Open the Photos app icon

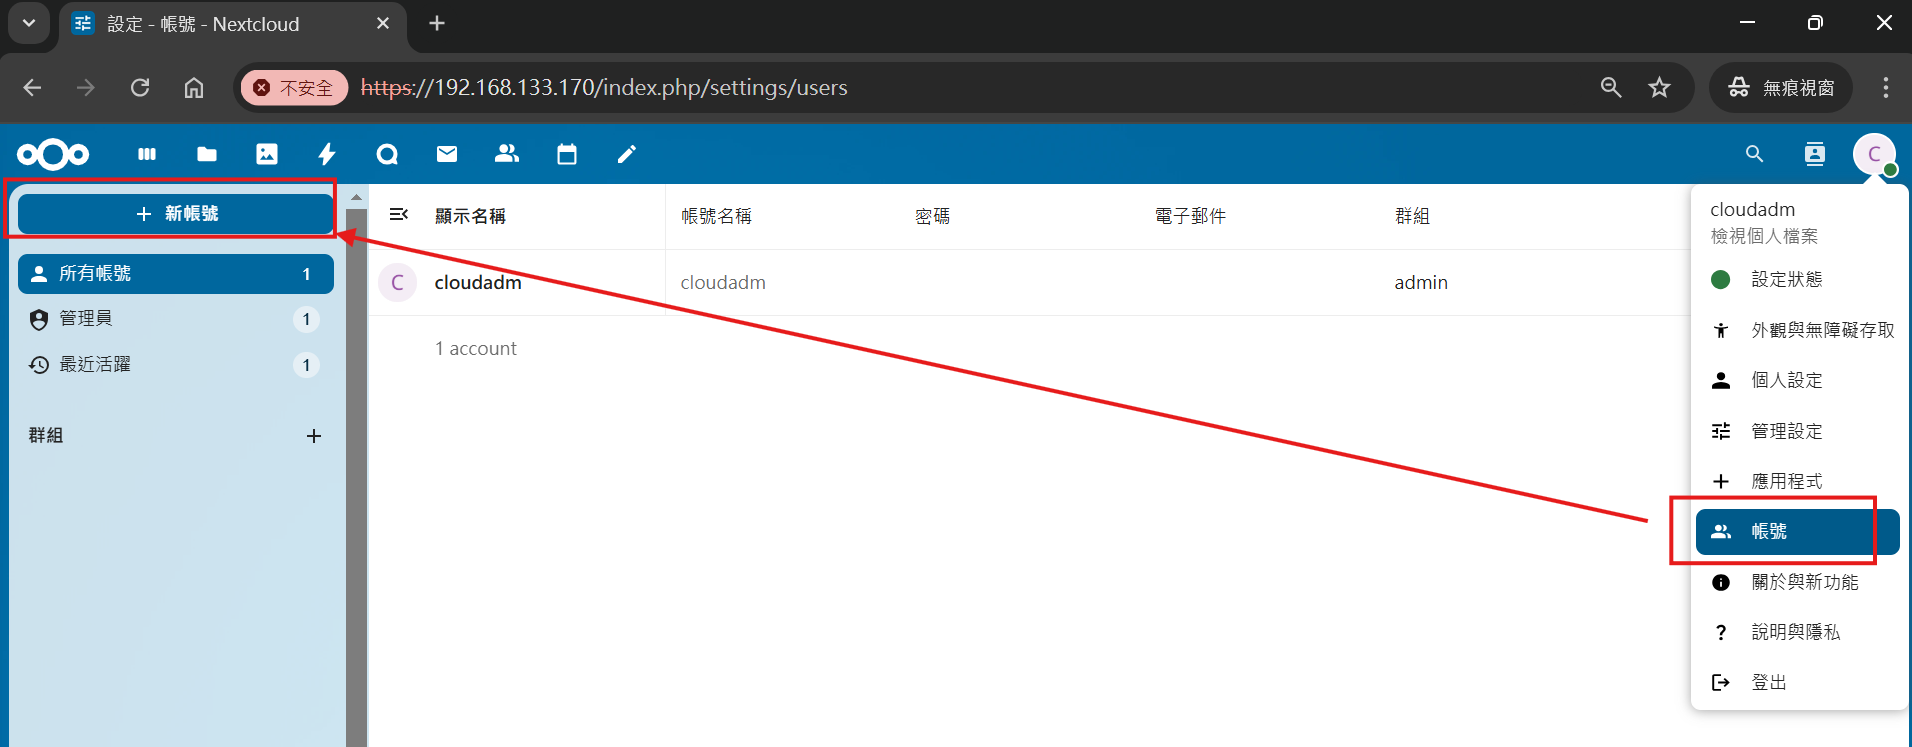[267, 154]
